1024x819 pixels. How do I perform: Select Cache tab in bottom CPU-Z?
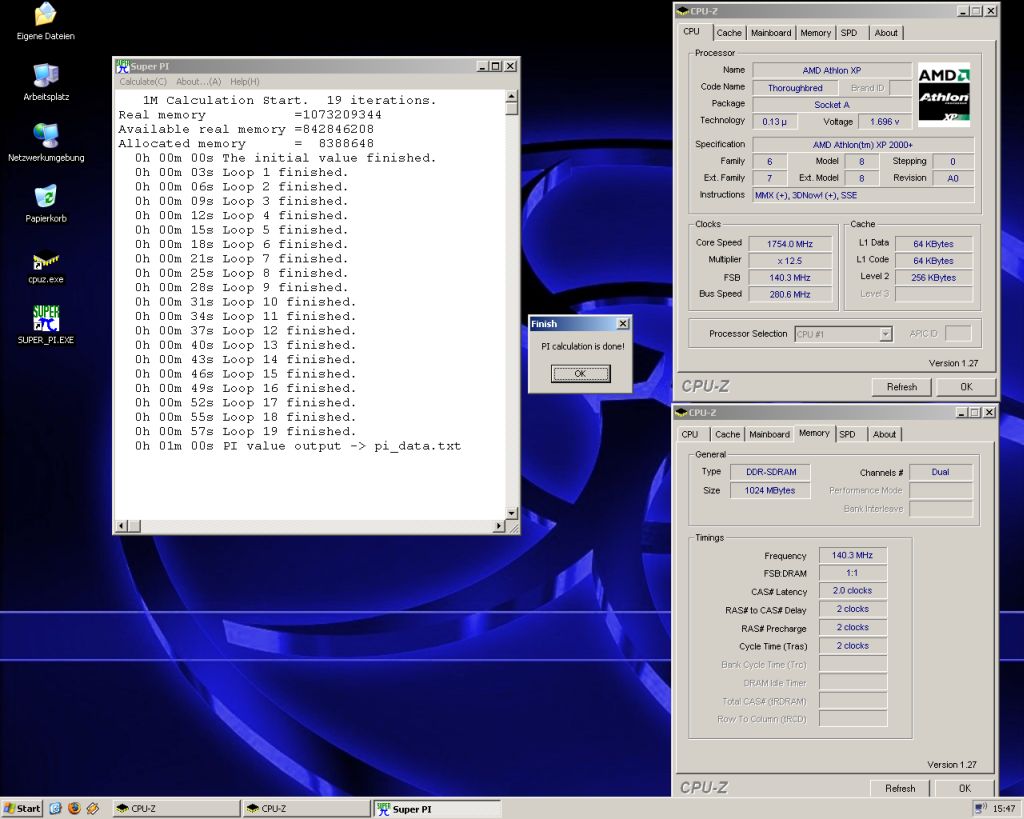(x=728, y=434)
